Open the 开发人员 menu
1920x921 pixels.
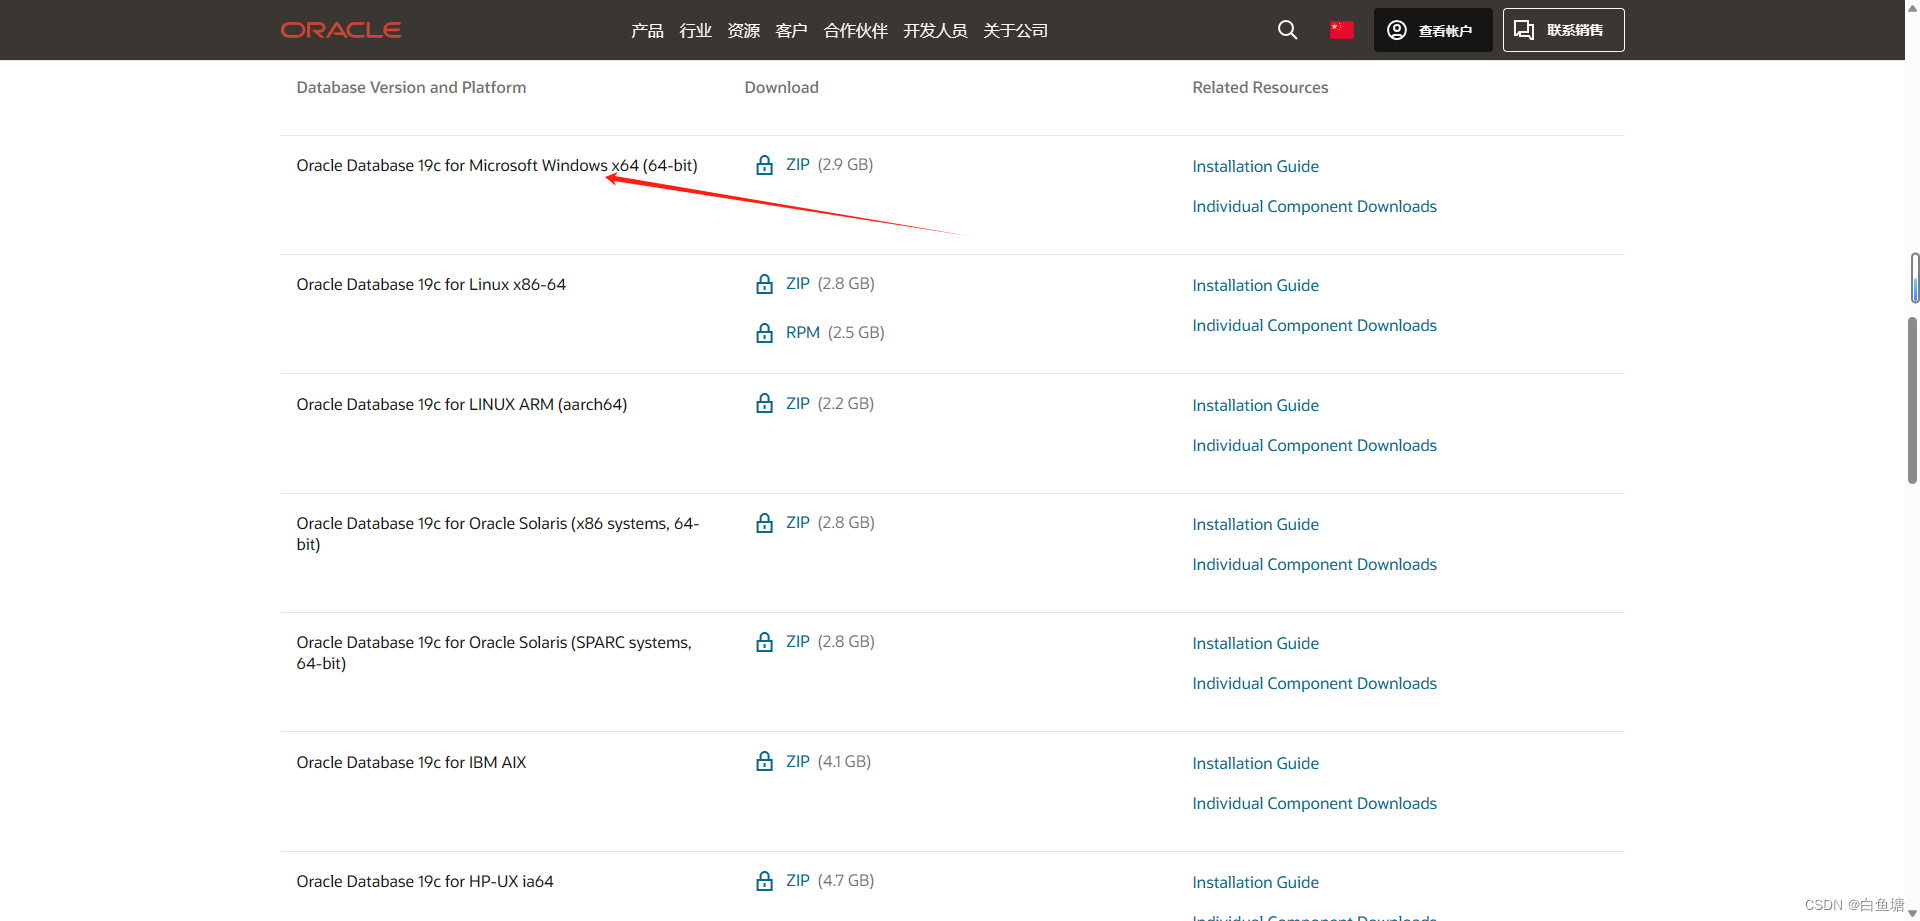(x=935, y=31)
